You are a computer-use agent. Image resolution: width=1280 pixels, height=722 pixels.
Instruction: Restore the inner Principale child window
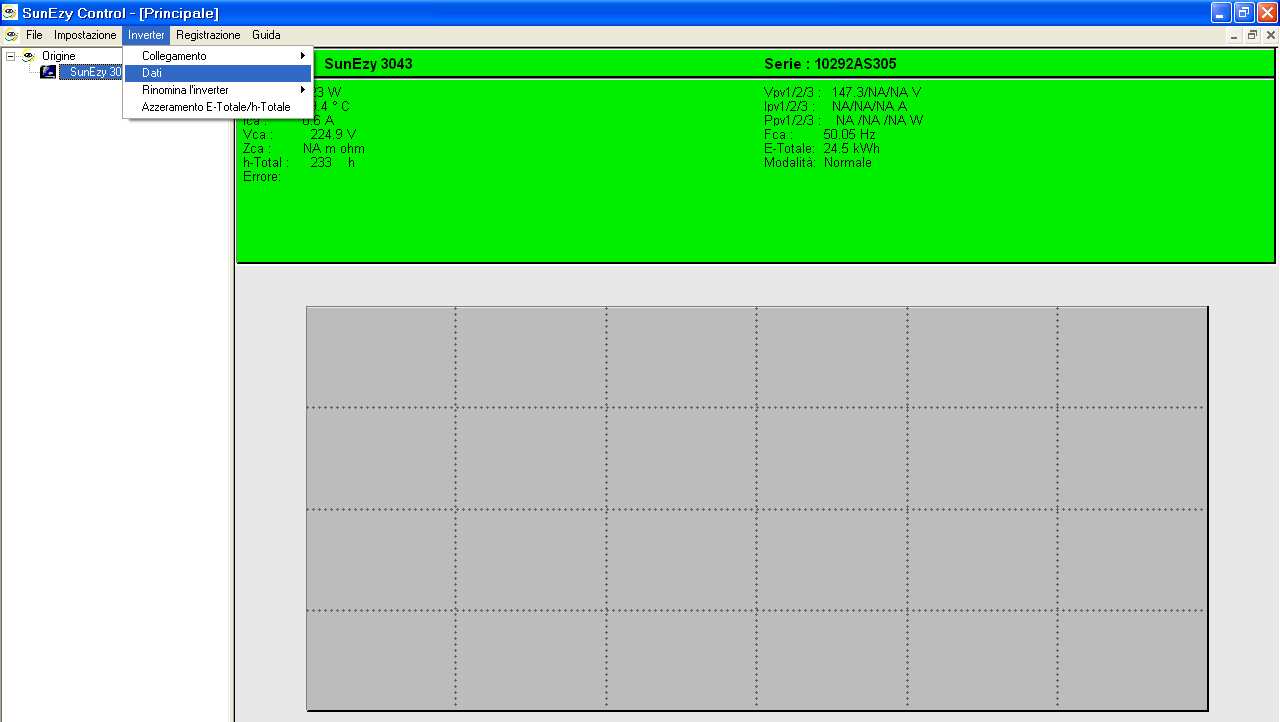[1252, 35]
